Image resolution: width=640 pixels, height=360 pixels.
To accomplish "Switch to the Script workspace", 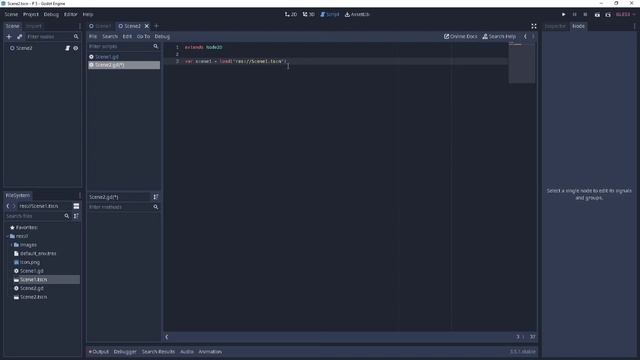I will click(x=330, y=14).
